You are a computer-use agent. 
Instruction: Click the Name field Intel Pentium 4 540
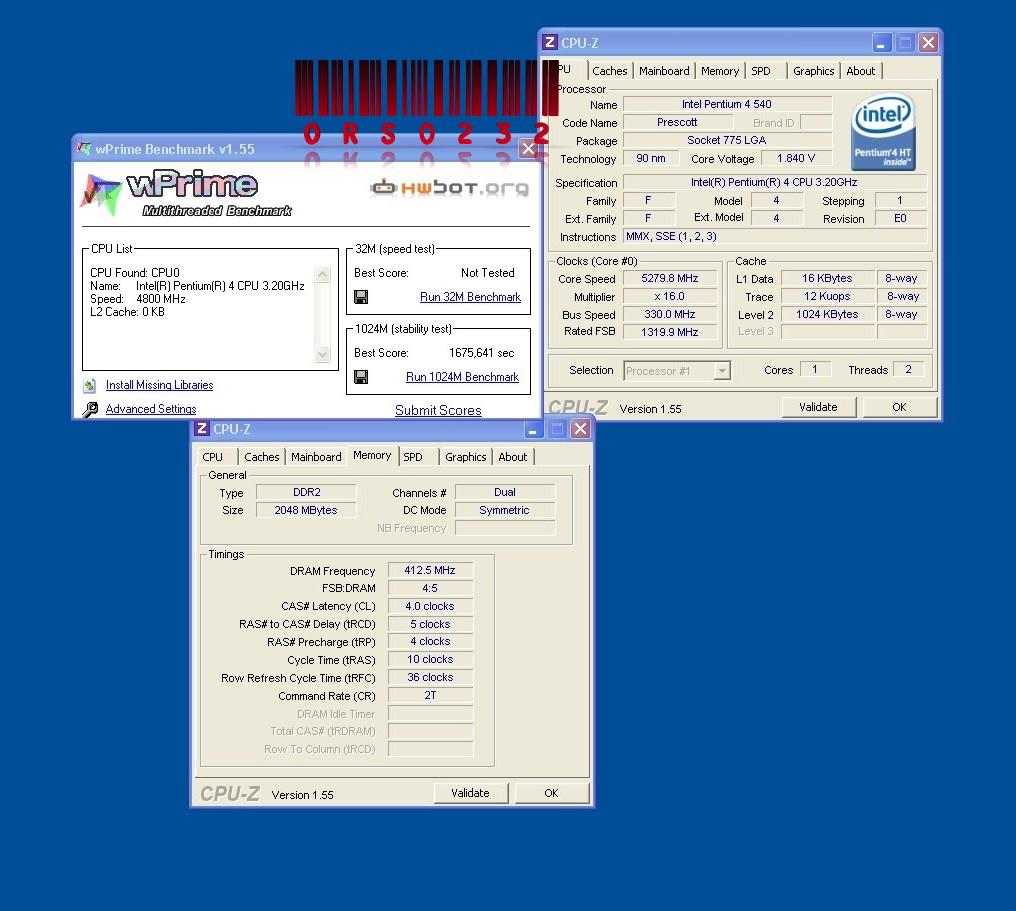point(726,104)
